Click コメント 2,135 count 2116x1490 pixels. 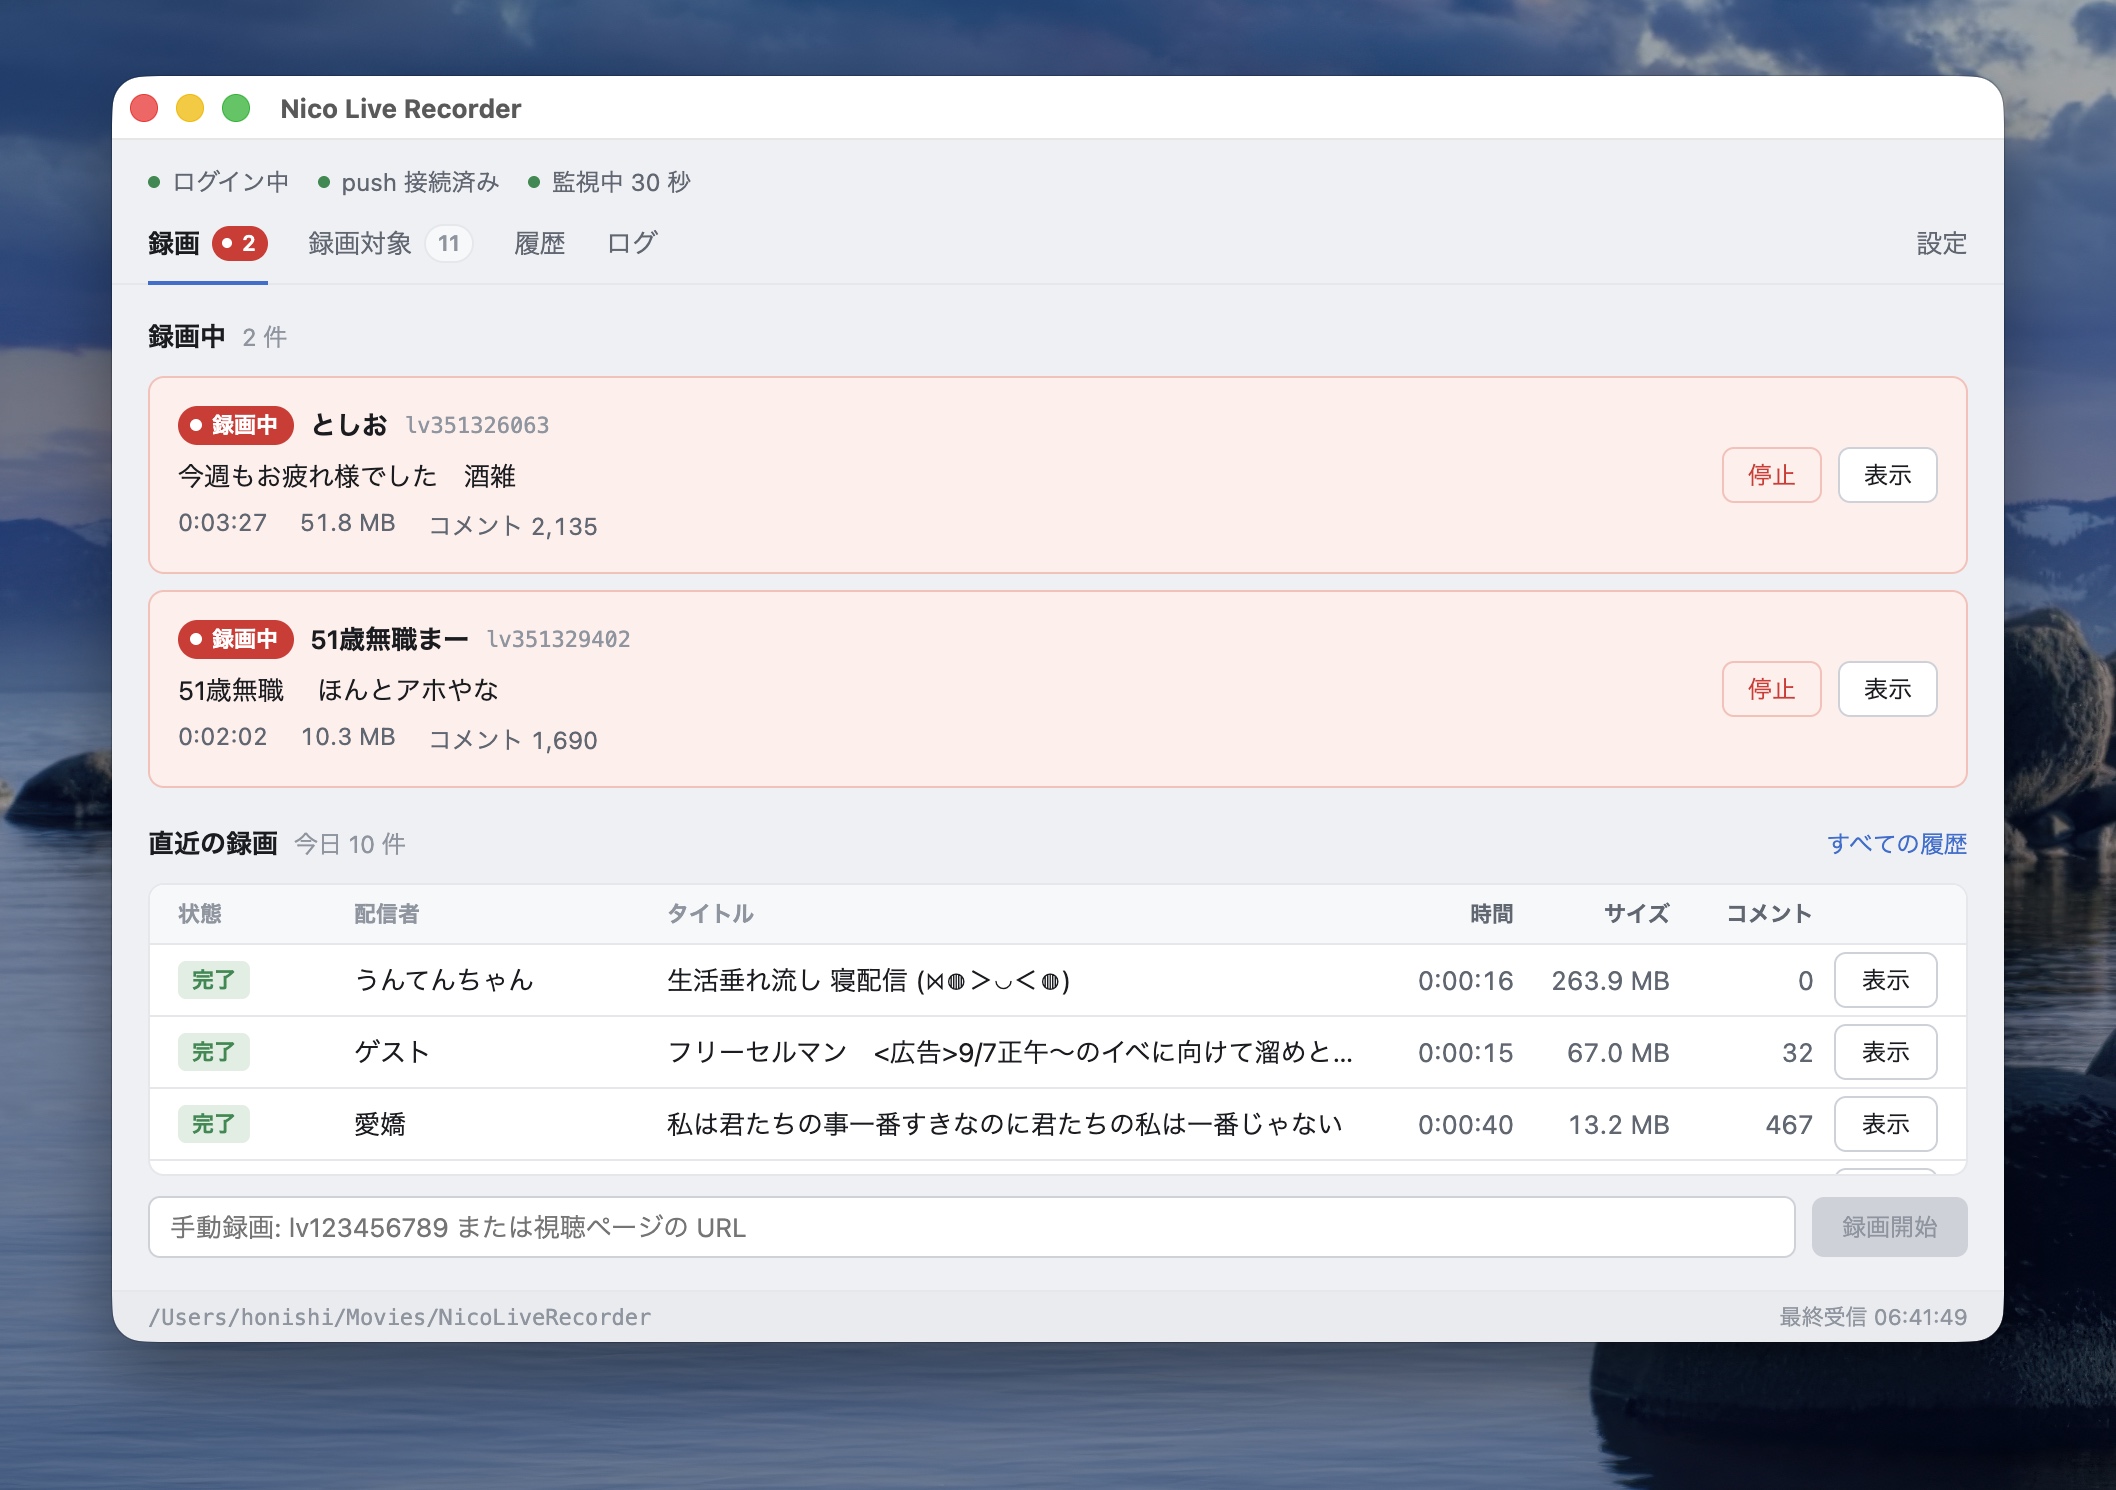pyautogui.click(x=513, y=526)
